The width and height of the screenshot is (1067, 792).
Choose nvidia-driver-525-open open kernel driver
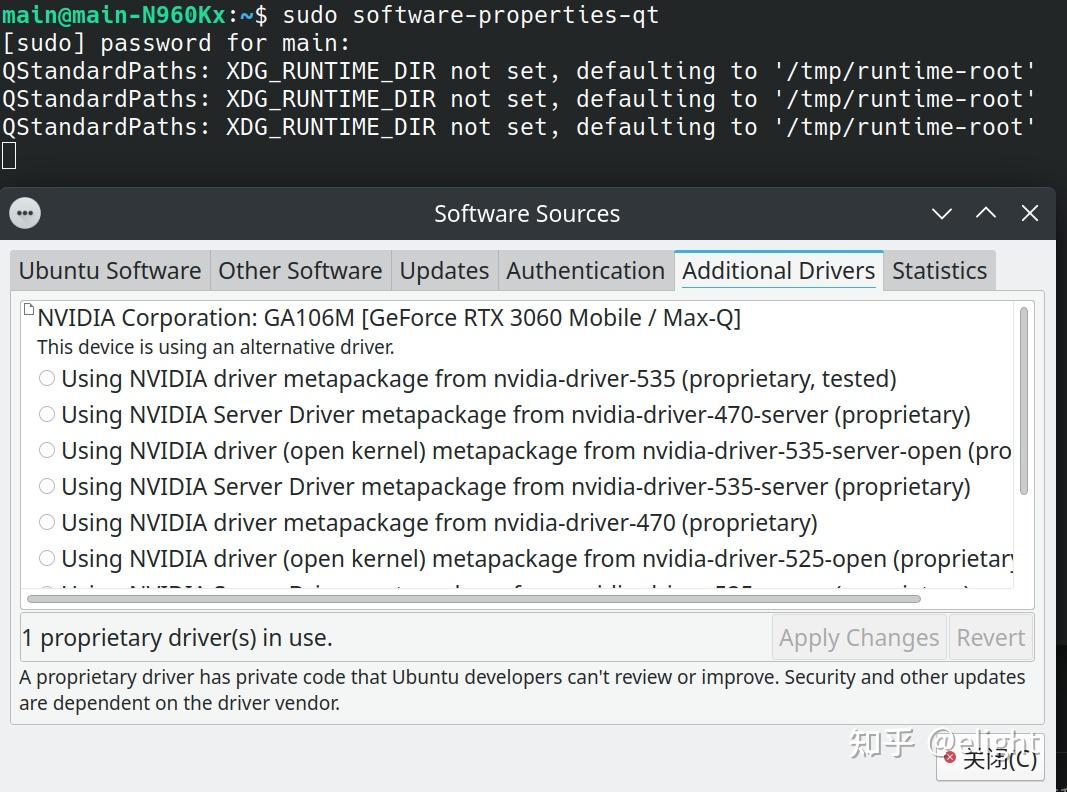[x=47, y=558]
